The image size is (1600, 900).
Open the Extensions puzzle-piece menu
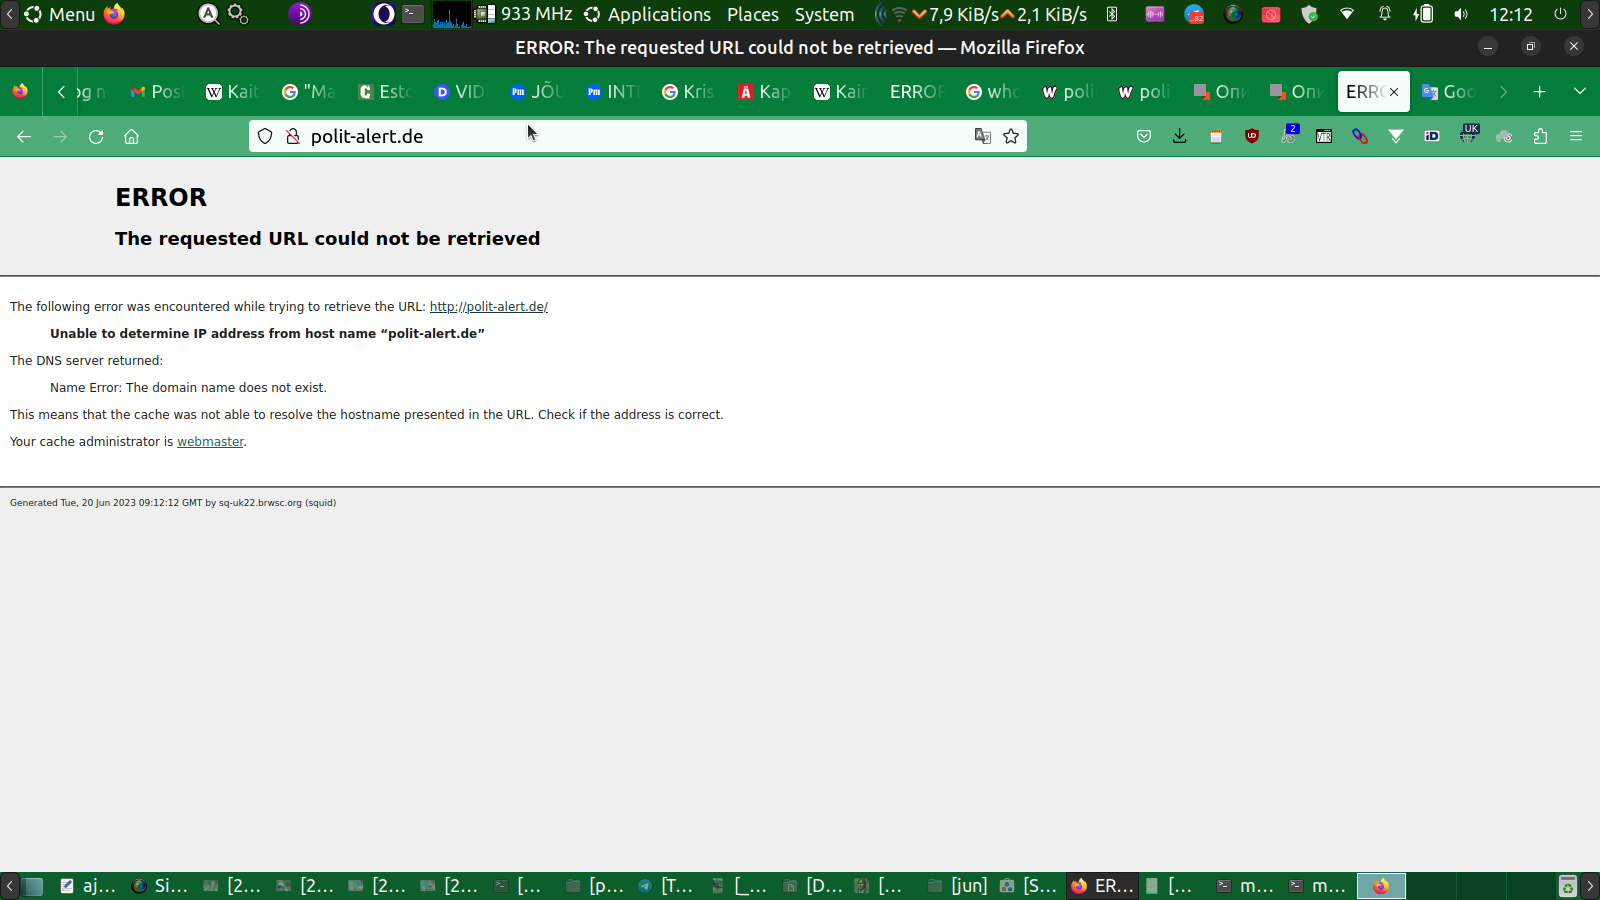point(1540,136)
